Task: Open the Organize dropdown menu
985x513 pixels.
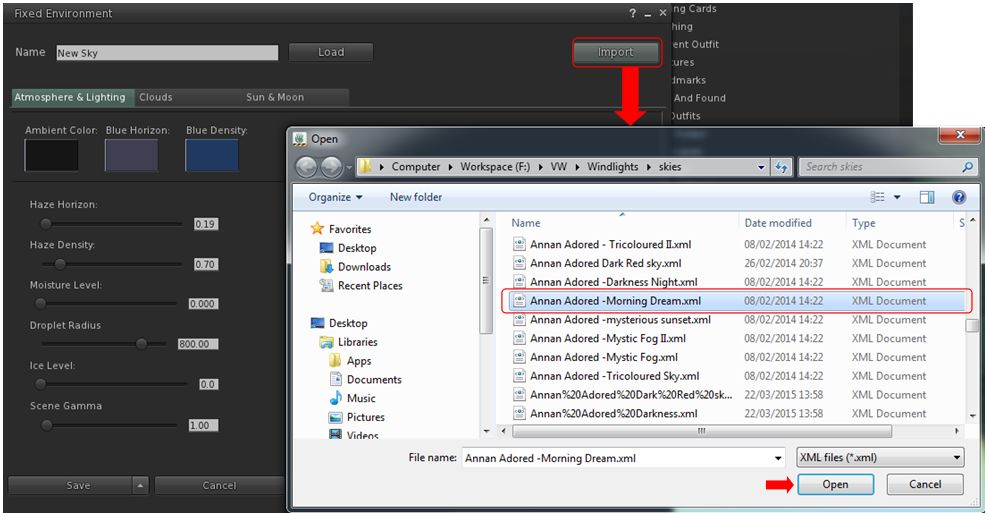Action: point(335,198)
